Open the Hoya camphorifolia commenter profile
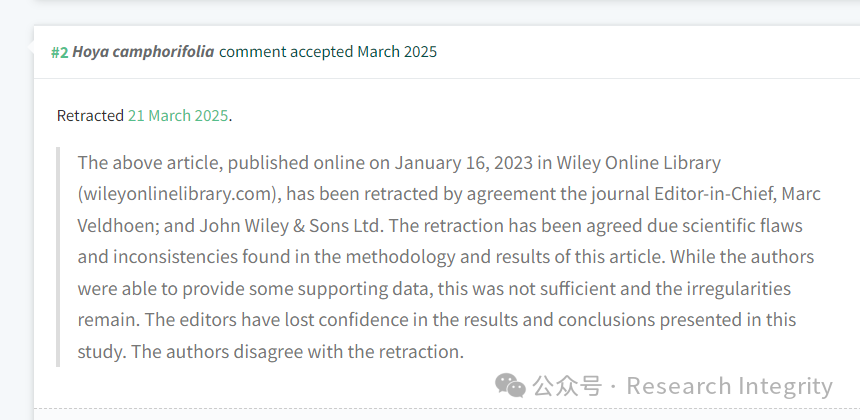 (x=143, y=52)
